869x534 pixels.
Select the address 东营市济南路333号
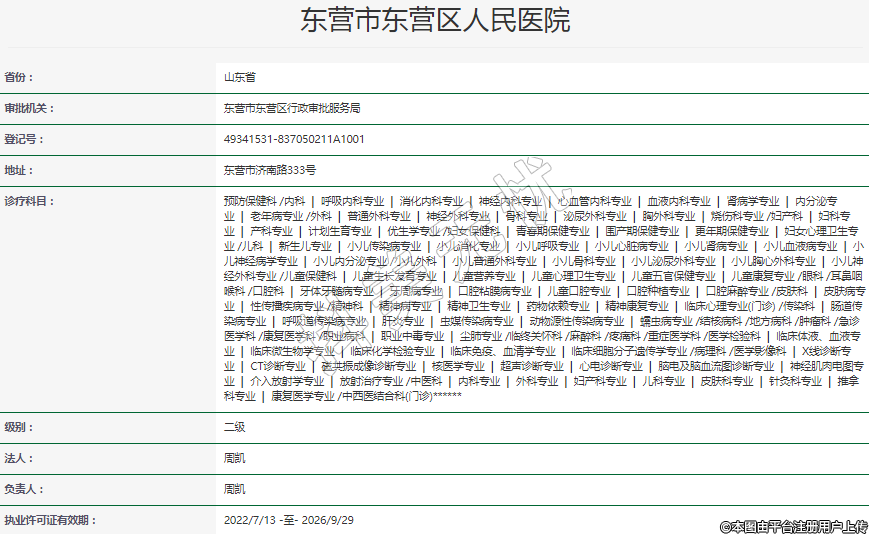pyautogui.click(x=269, y=170)
